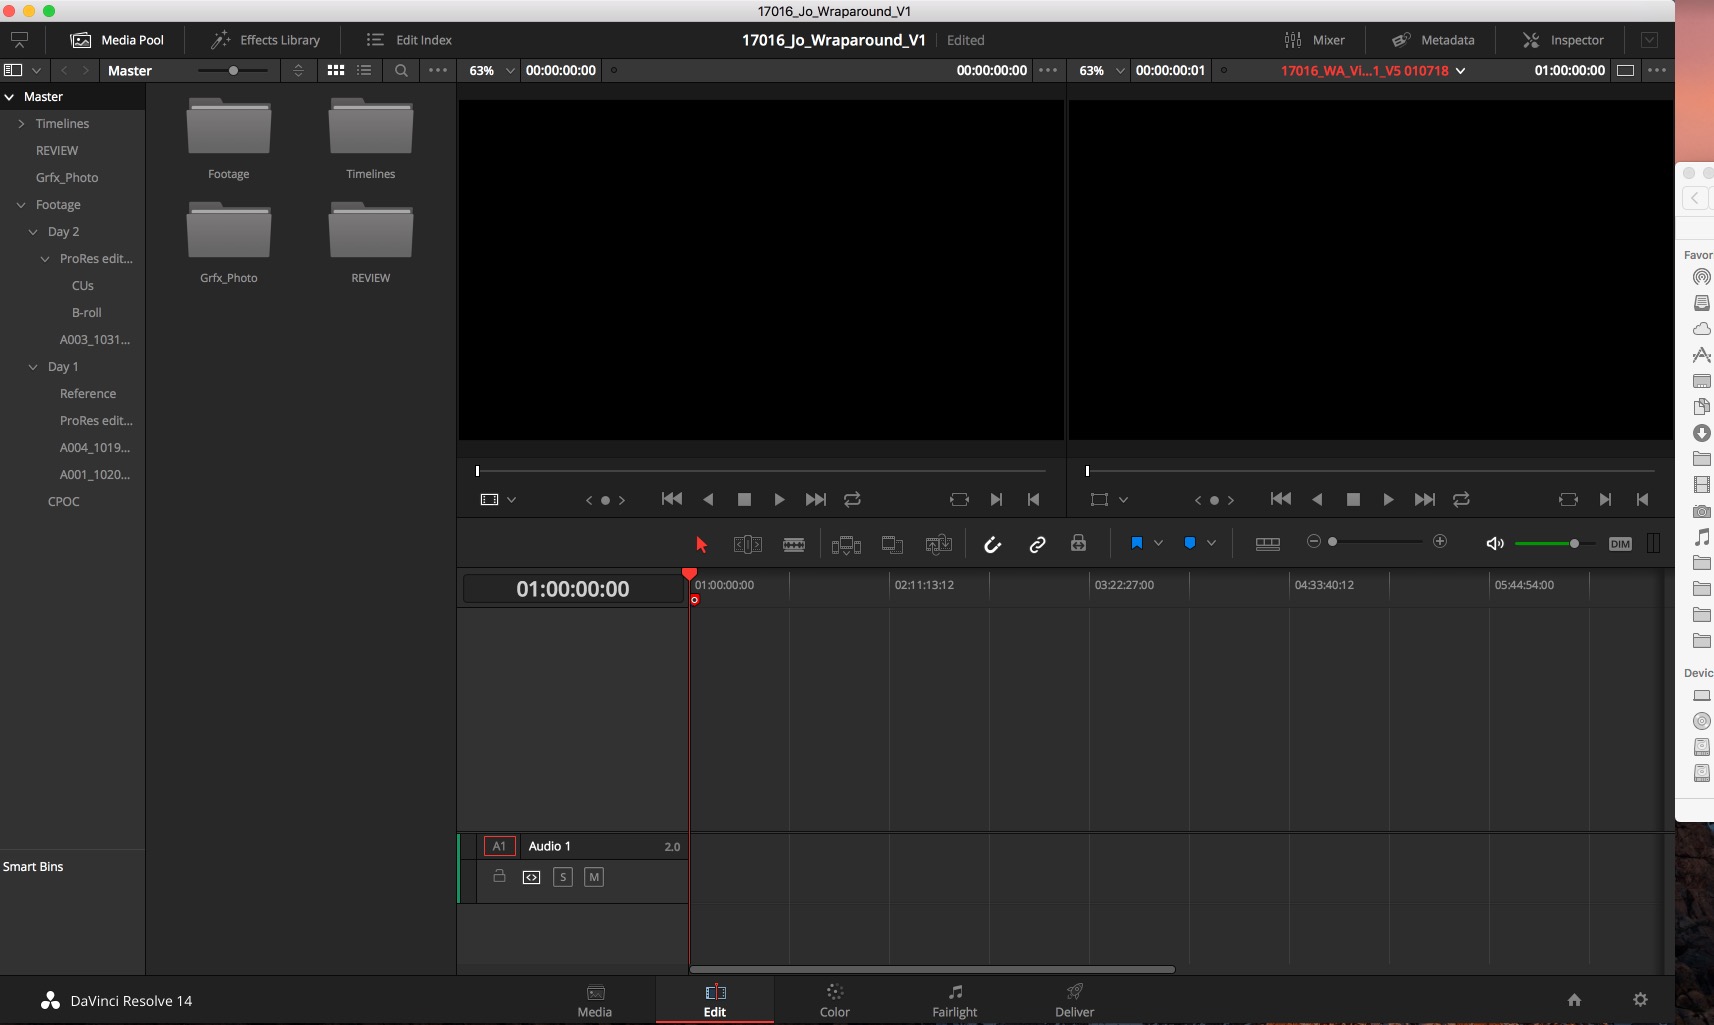
Task: Search the media pool with magnifier
Action: tap(401, 70)
